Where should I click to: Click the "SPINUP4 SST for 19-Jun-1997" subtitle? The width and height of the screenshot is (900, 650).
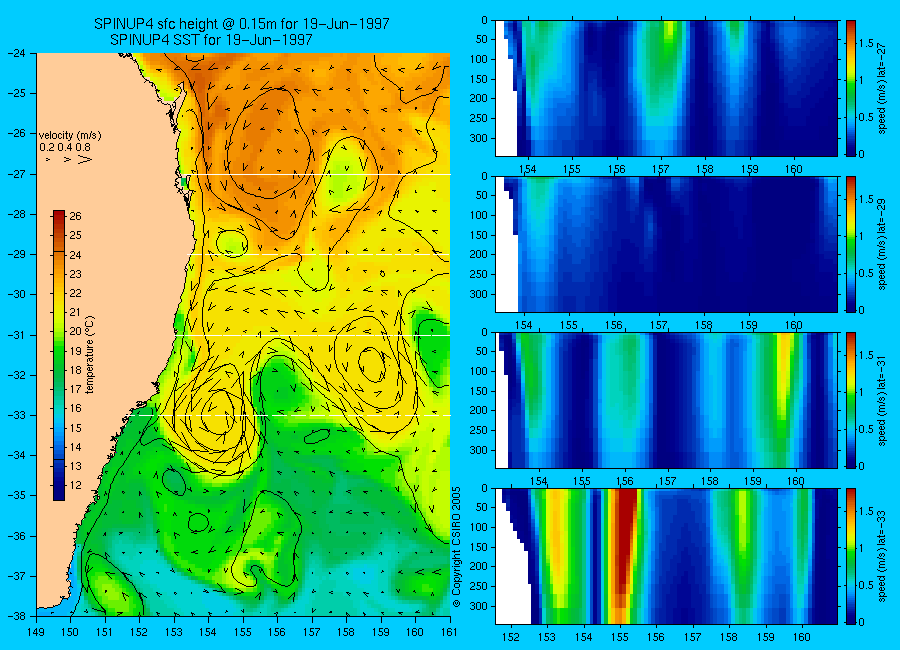[x=211, y=40]
